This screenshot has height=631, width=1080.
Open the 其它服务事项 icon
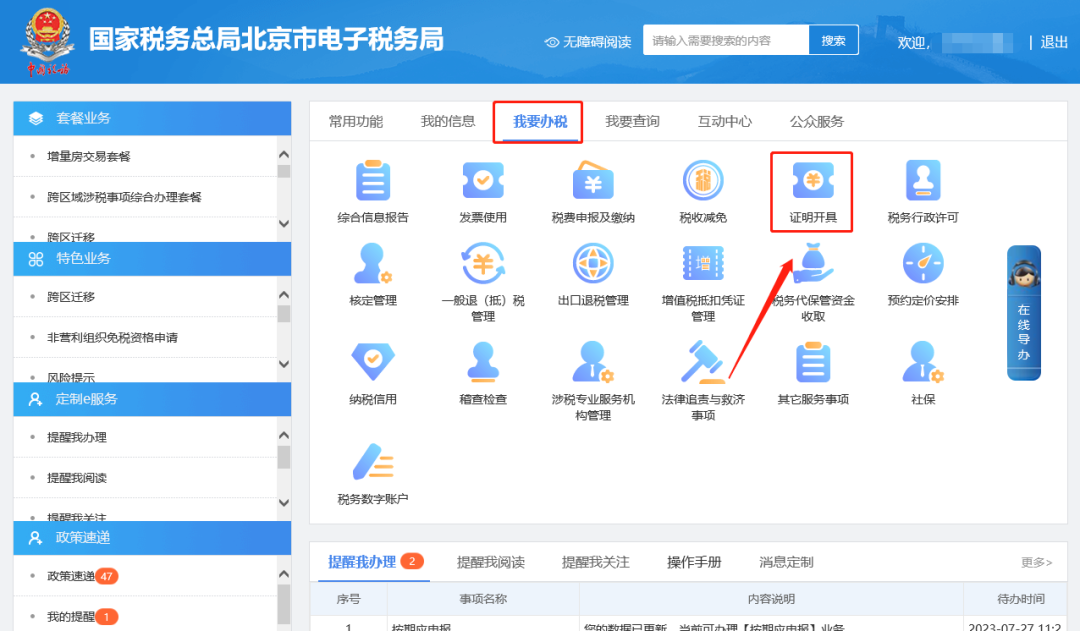pos(813,362)
